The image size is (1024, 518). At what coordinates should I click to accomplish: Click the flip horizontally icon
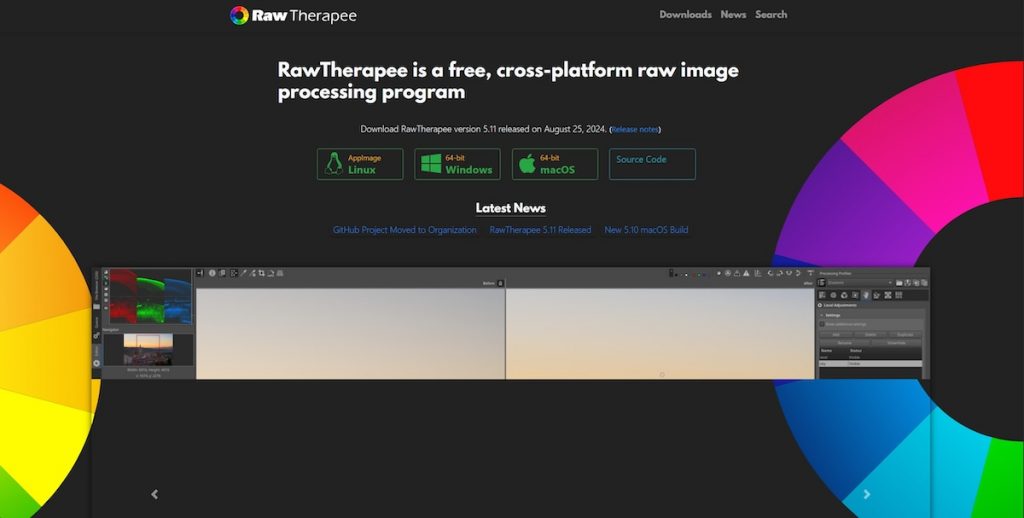789,273
